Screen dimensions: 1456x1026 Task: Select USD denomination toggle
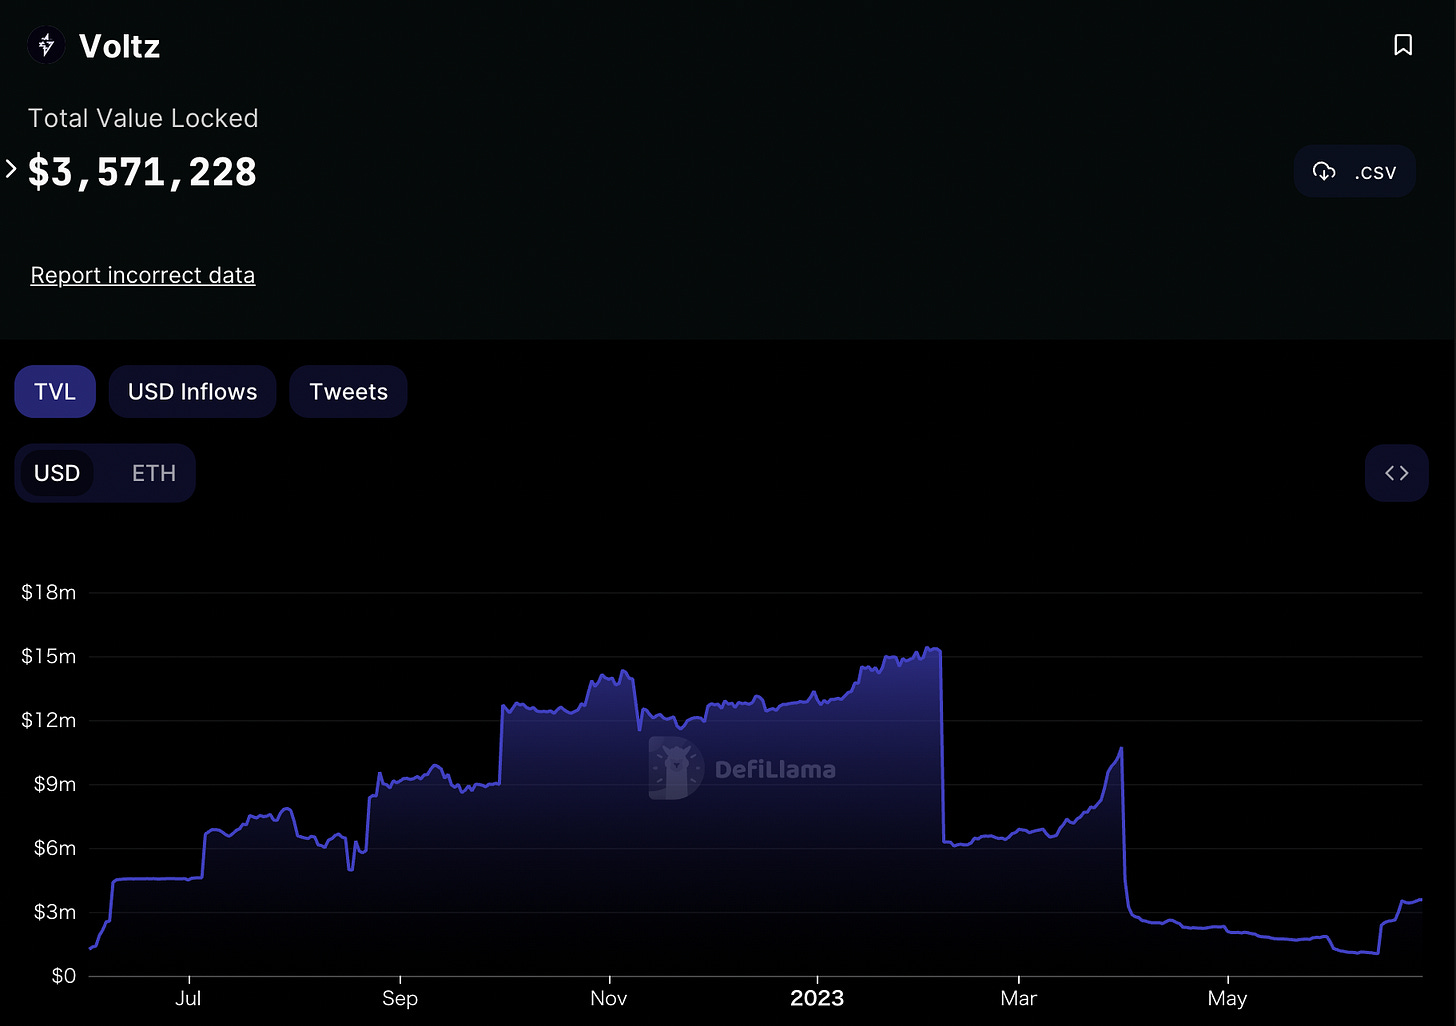(x=57, y=473)
